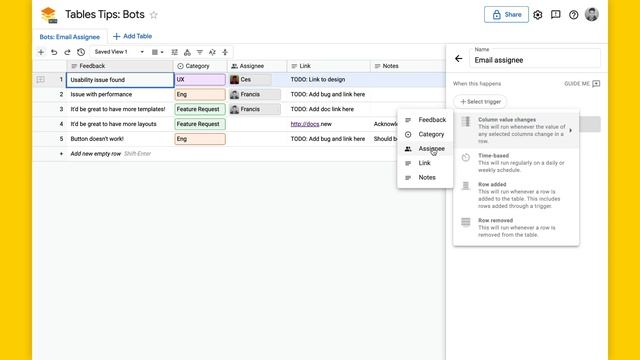Click 'It'd be great to have more layouts'
The image size is (640, 360).
[x=120, y=124]
